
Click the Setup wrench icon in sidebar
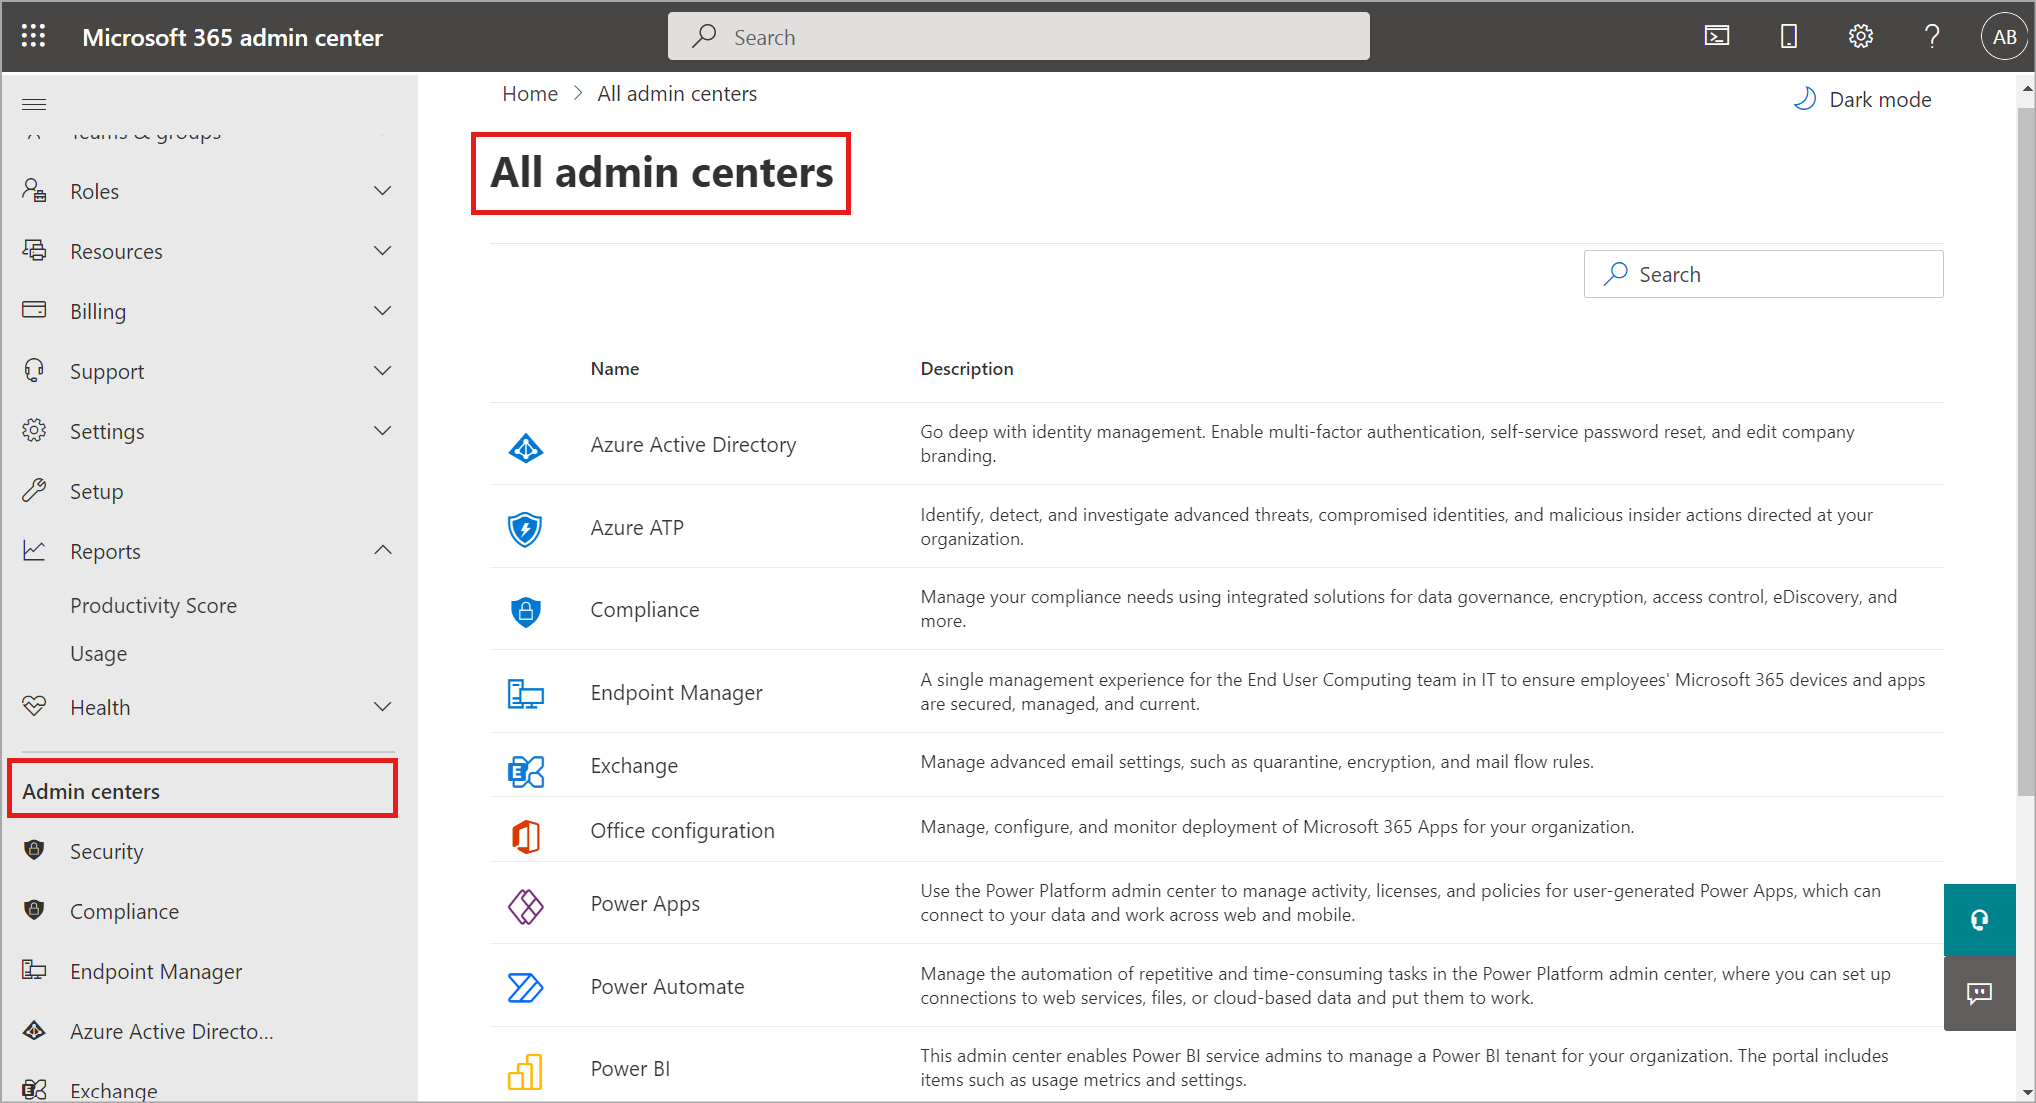click(34, 490)
